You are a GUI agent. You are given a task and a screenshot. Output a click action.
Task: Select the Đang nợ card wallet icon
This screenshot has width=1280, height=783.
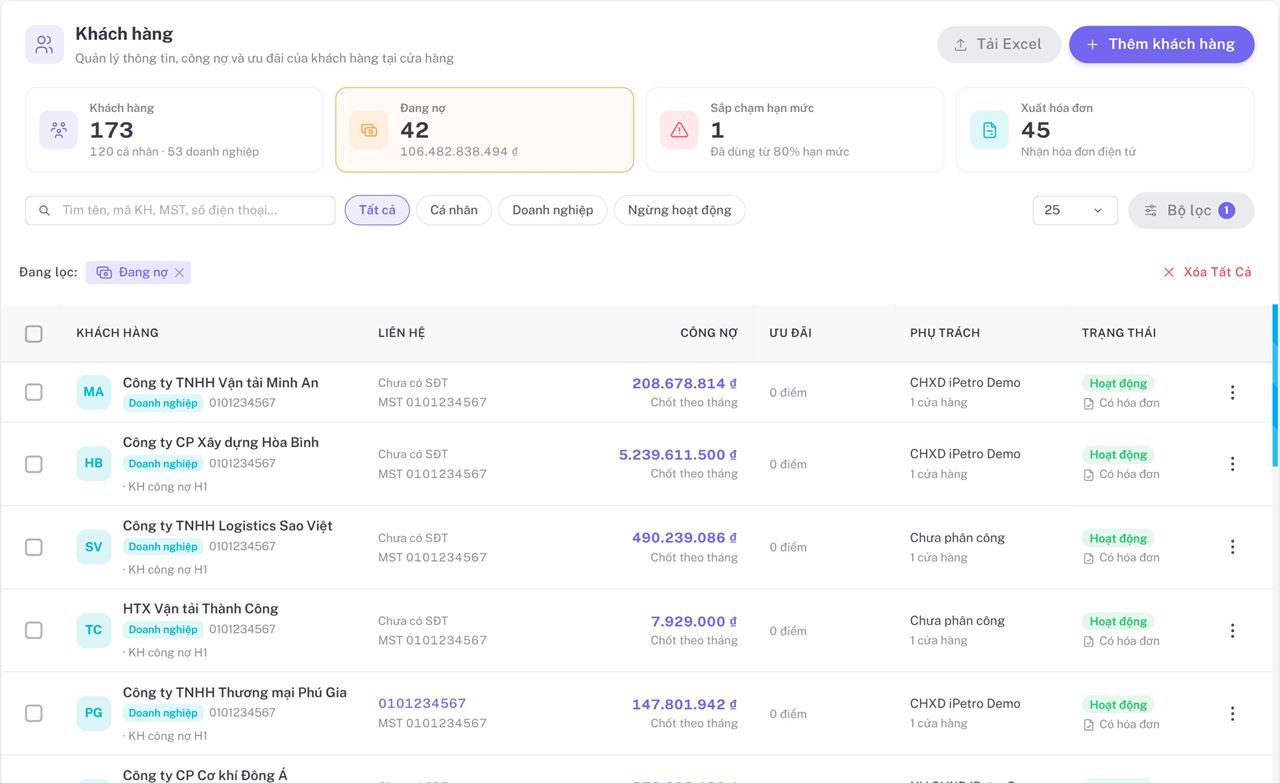point(369,130)
